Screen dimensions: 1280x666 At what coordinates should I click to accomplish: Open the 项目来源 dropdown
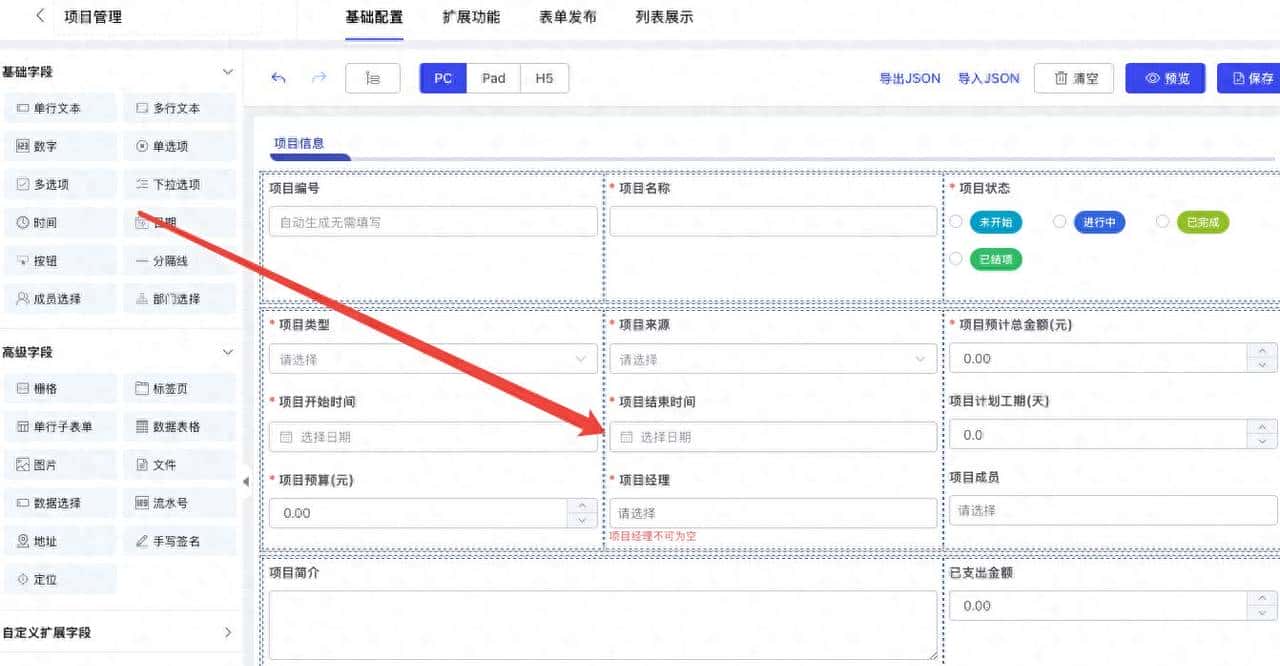pos(773,358)
